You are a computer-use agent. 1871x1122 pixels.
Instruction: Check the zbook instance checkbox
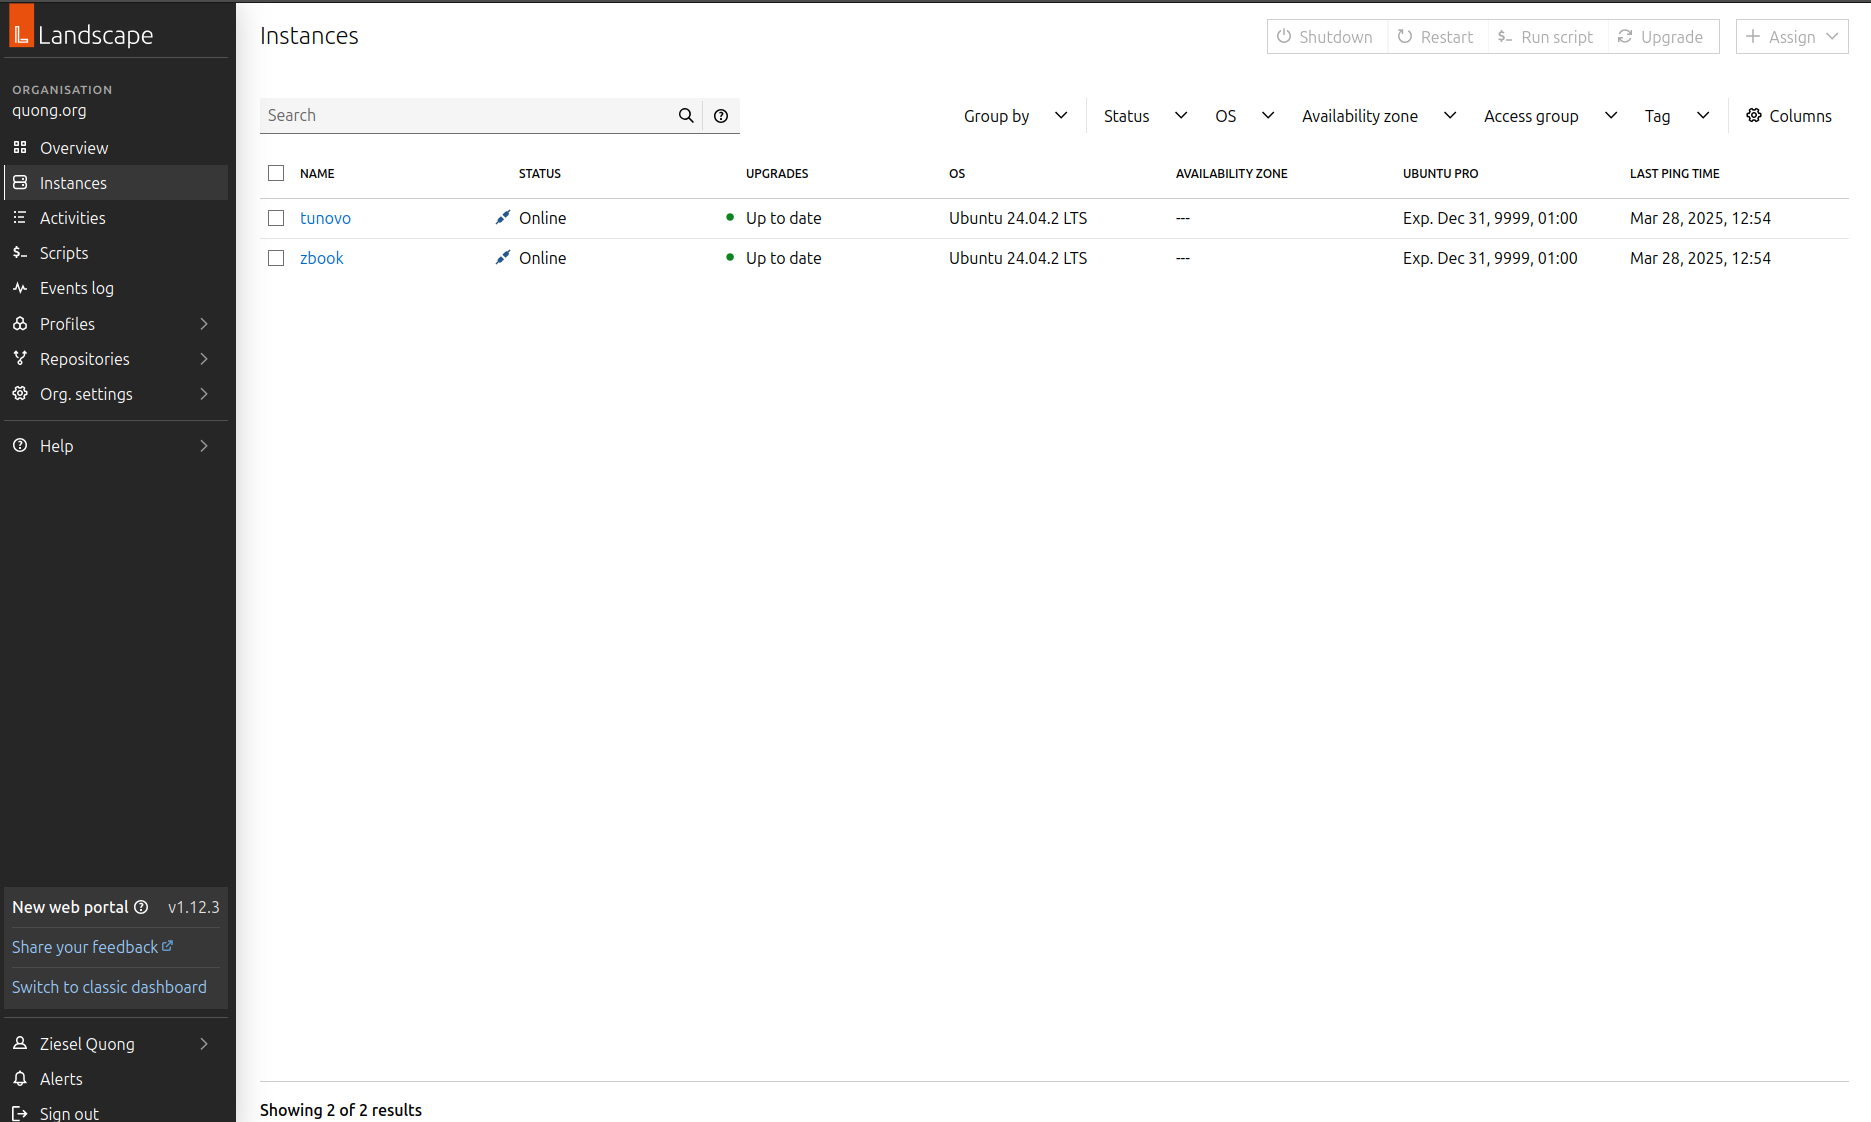[276, 258]
